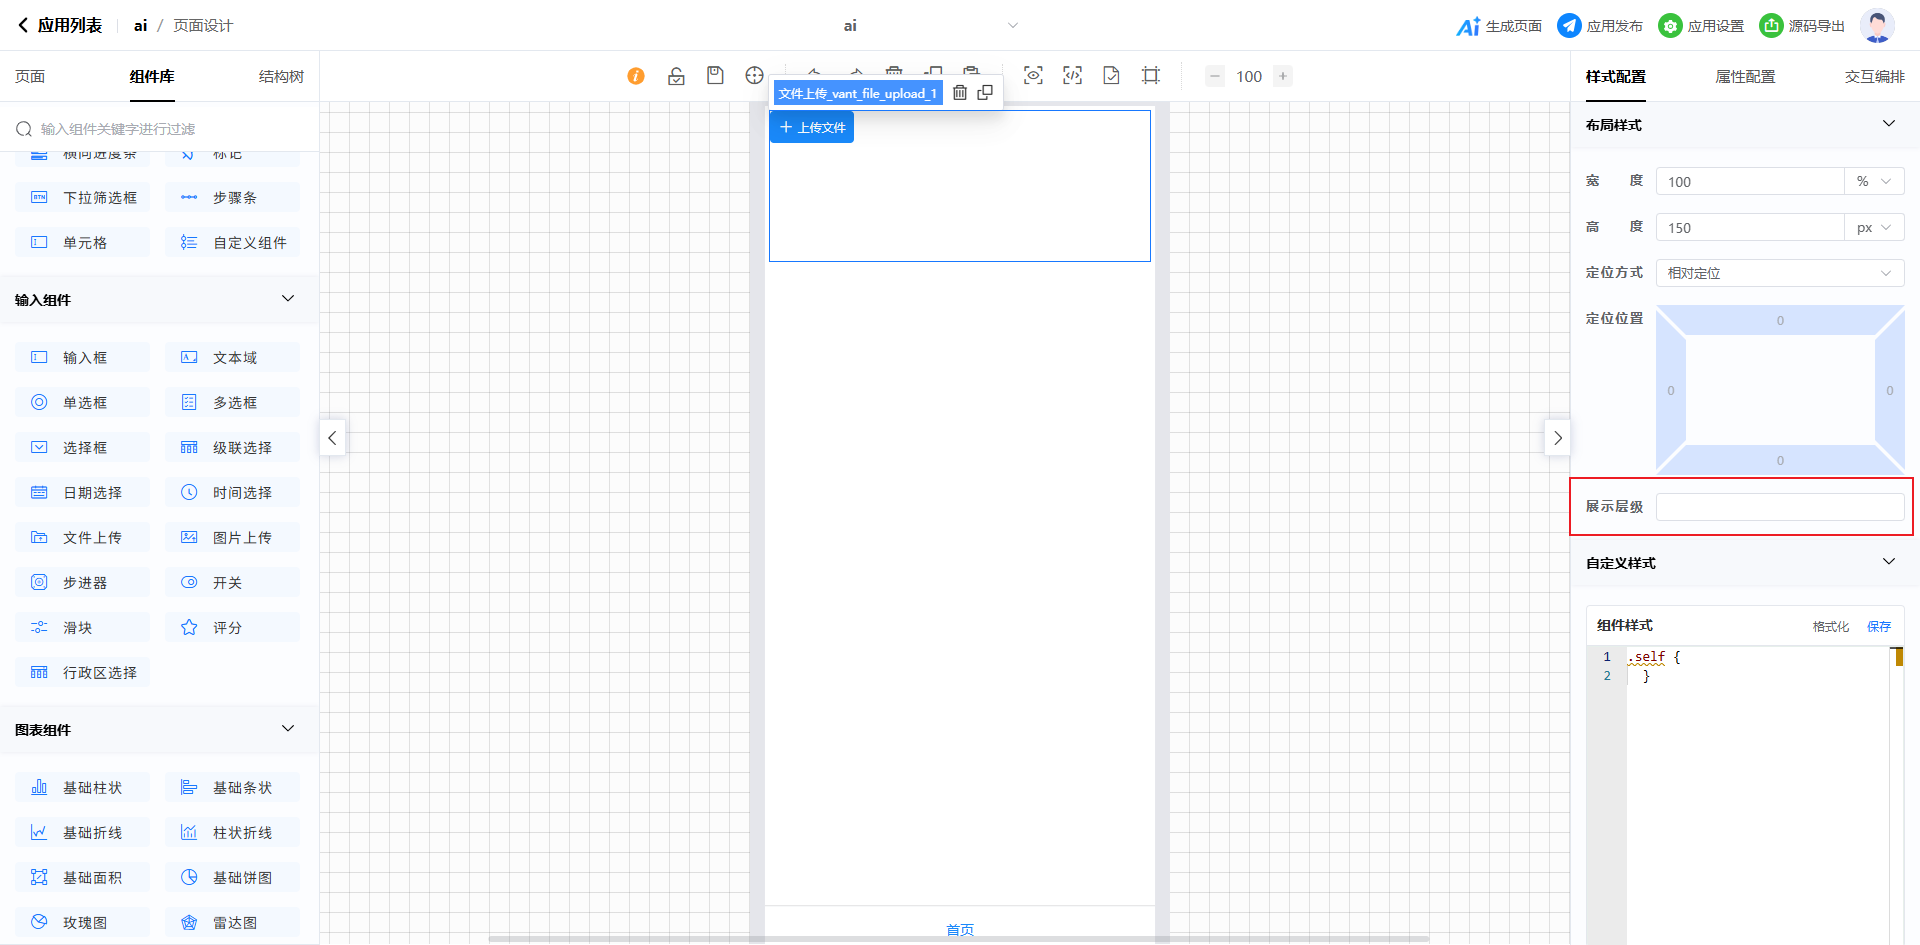Click the orange info icon in toolbar
The height and width of the screenshot is (945, 1920).
[636, 76]
